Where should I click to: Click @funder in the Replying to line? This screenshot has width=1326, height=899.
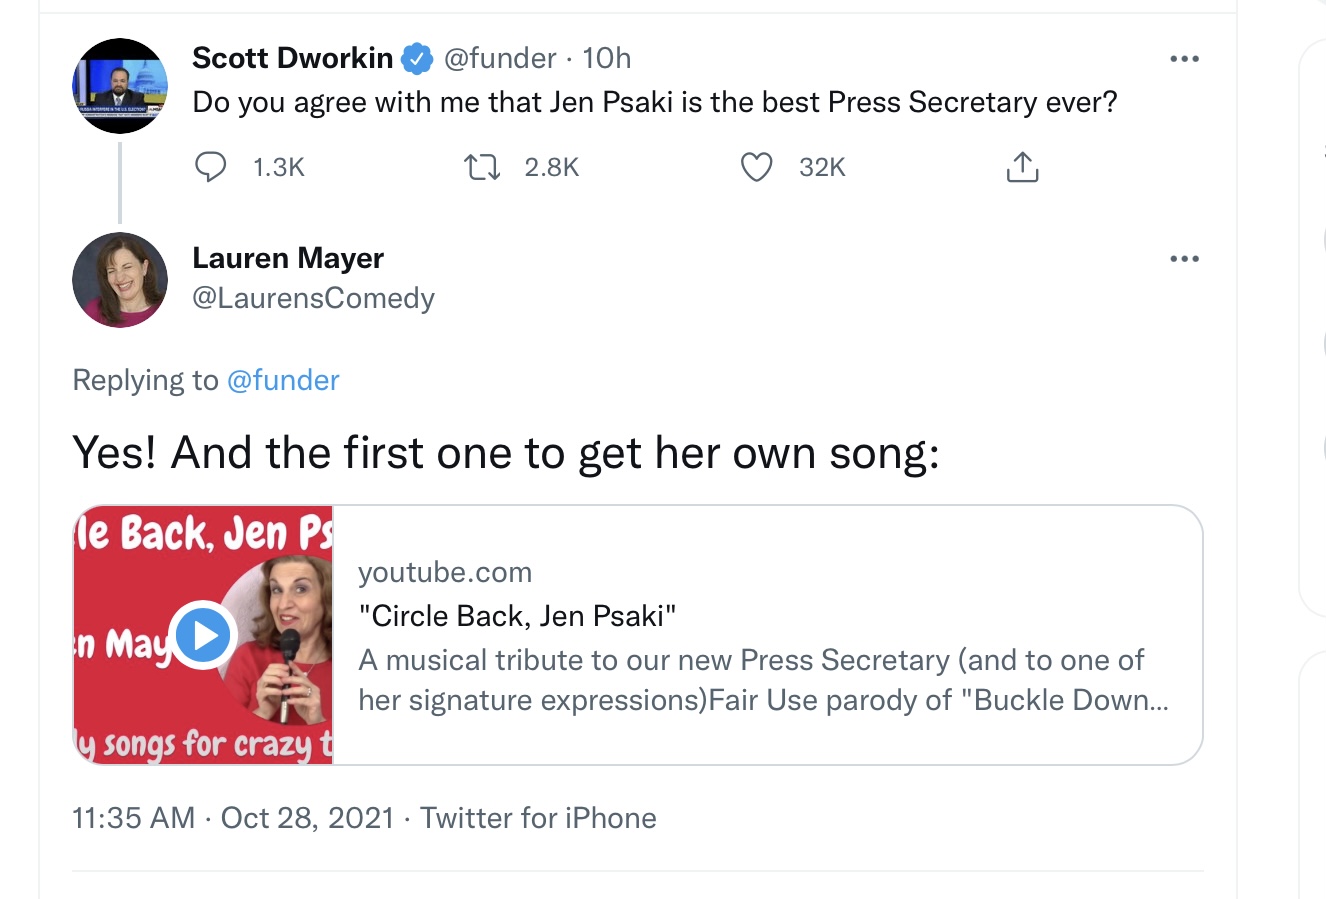(x=284, y=380)
